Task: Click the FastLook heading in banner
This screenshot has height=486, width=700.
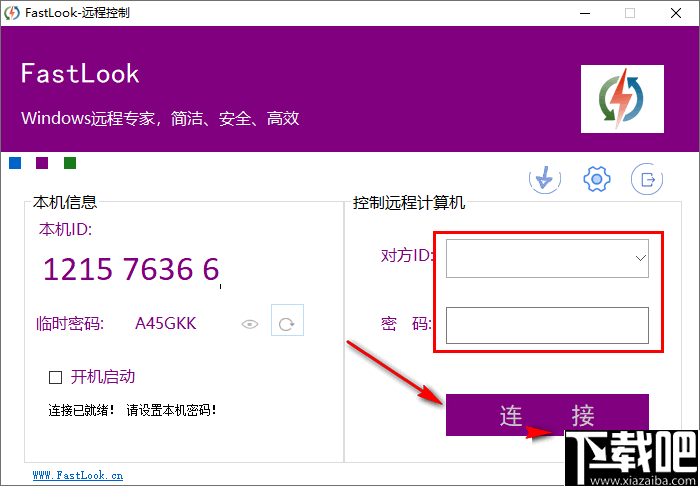Action: coord(80,73)
